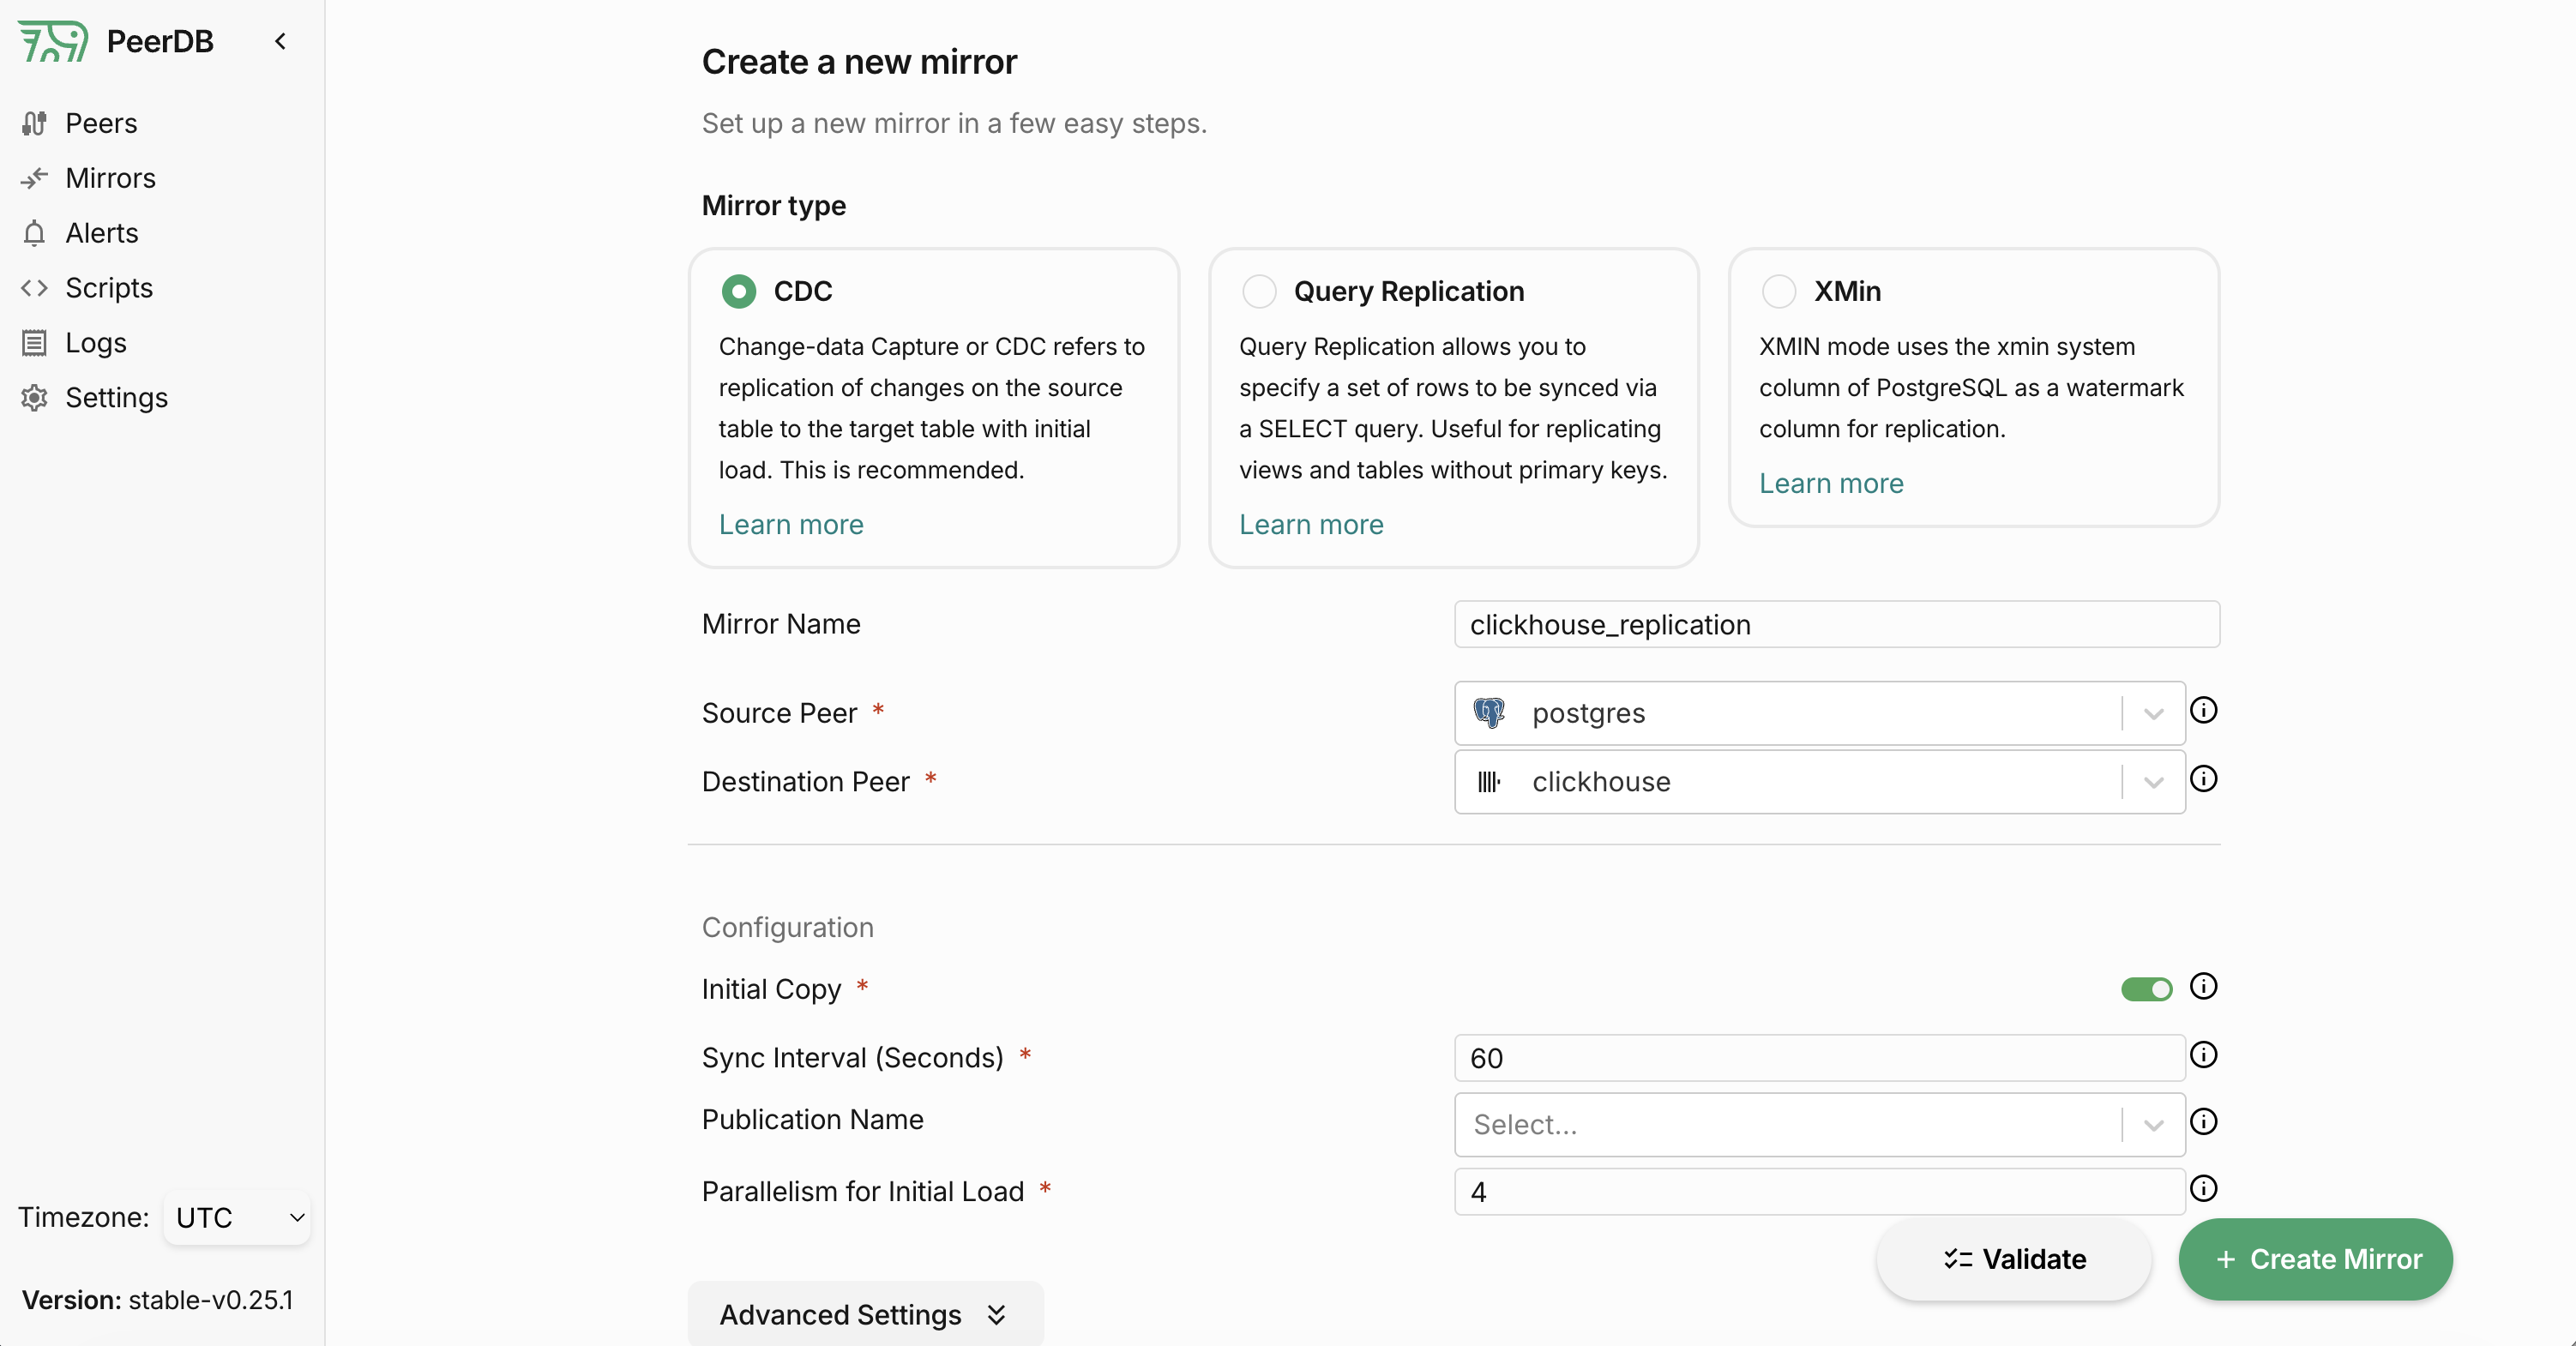Open Learn more under Query Replication

[1311, 524]
